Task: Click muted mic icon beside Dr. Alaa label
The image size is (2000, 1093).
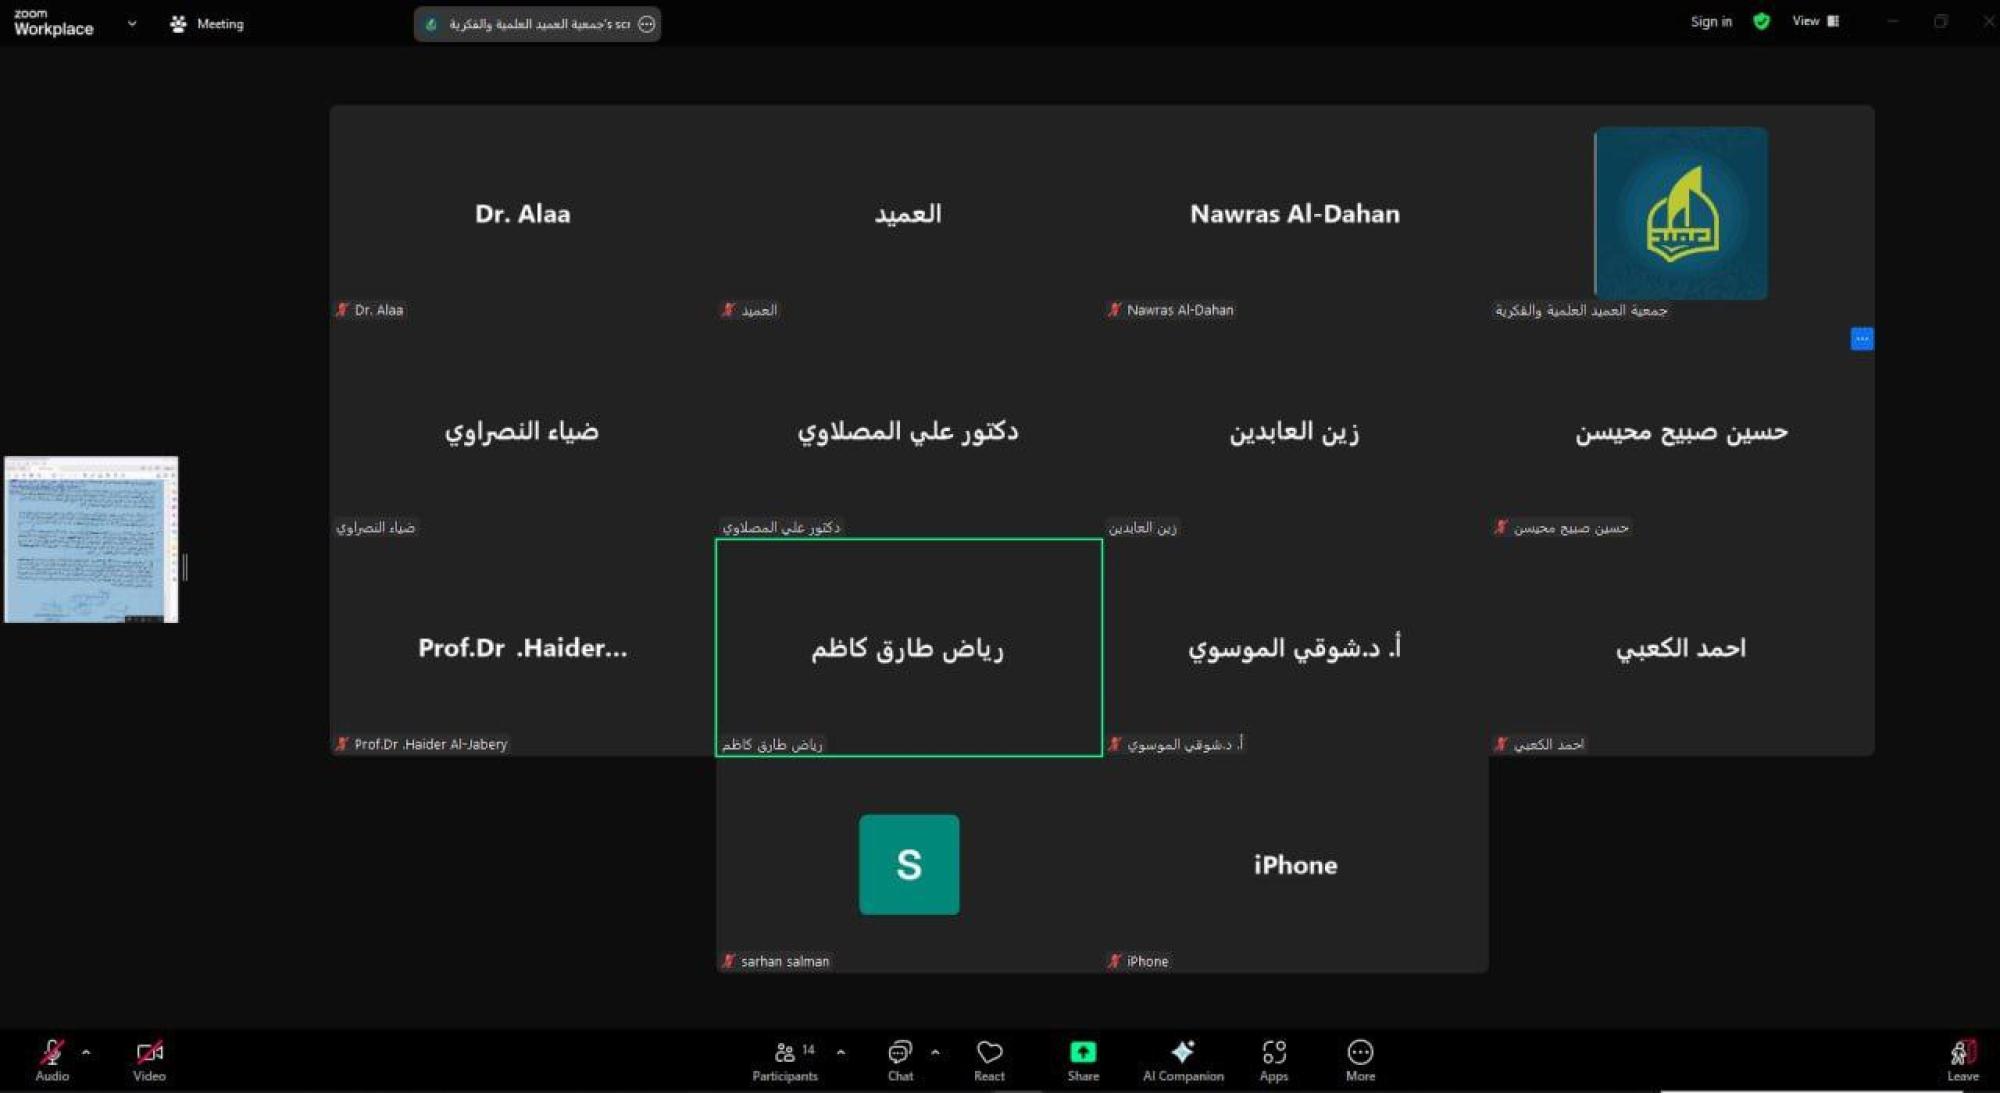Action: [x=343, y=310]
